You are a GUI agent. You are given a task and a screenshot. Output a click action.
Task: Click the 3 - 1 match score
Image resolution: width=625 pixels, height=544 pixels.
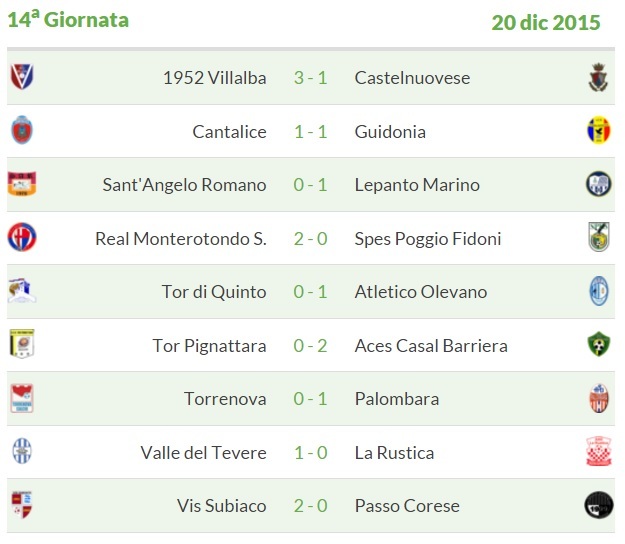click(x=311, y=78)
